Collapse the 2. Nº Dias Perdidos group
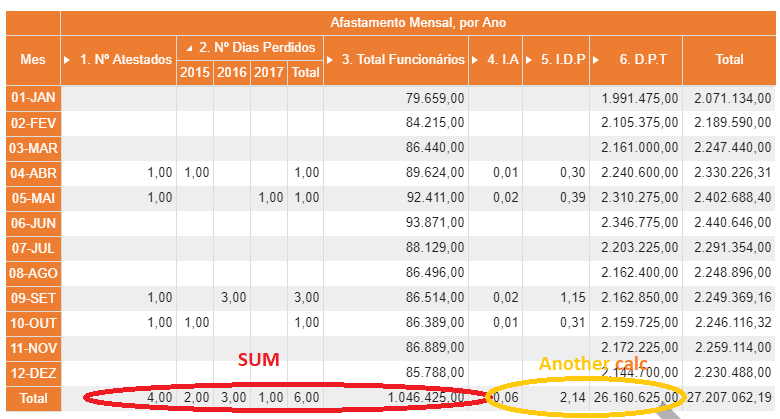Image resolution: width=780 pixels, height=419 pixels. (x=189, y=48)
